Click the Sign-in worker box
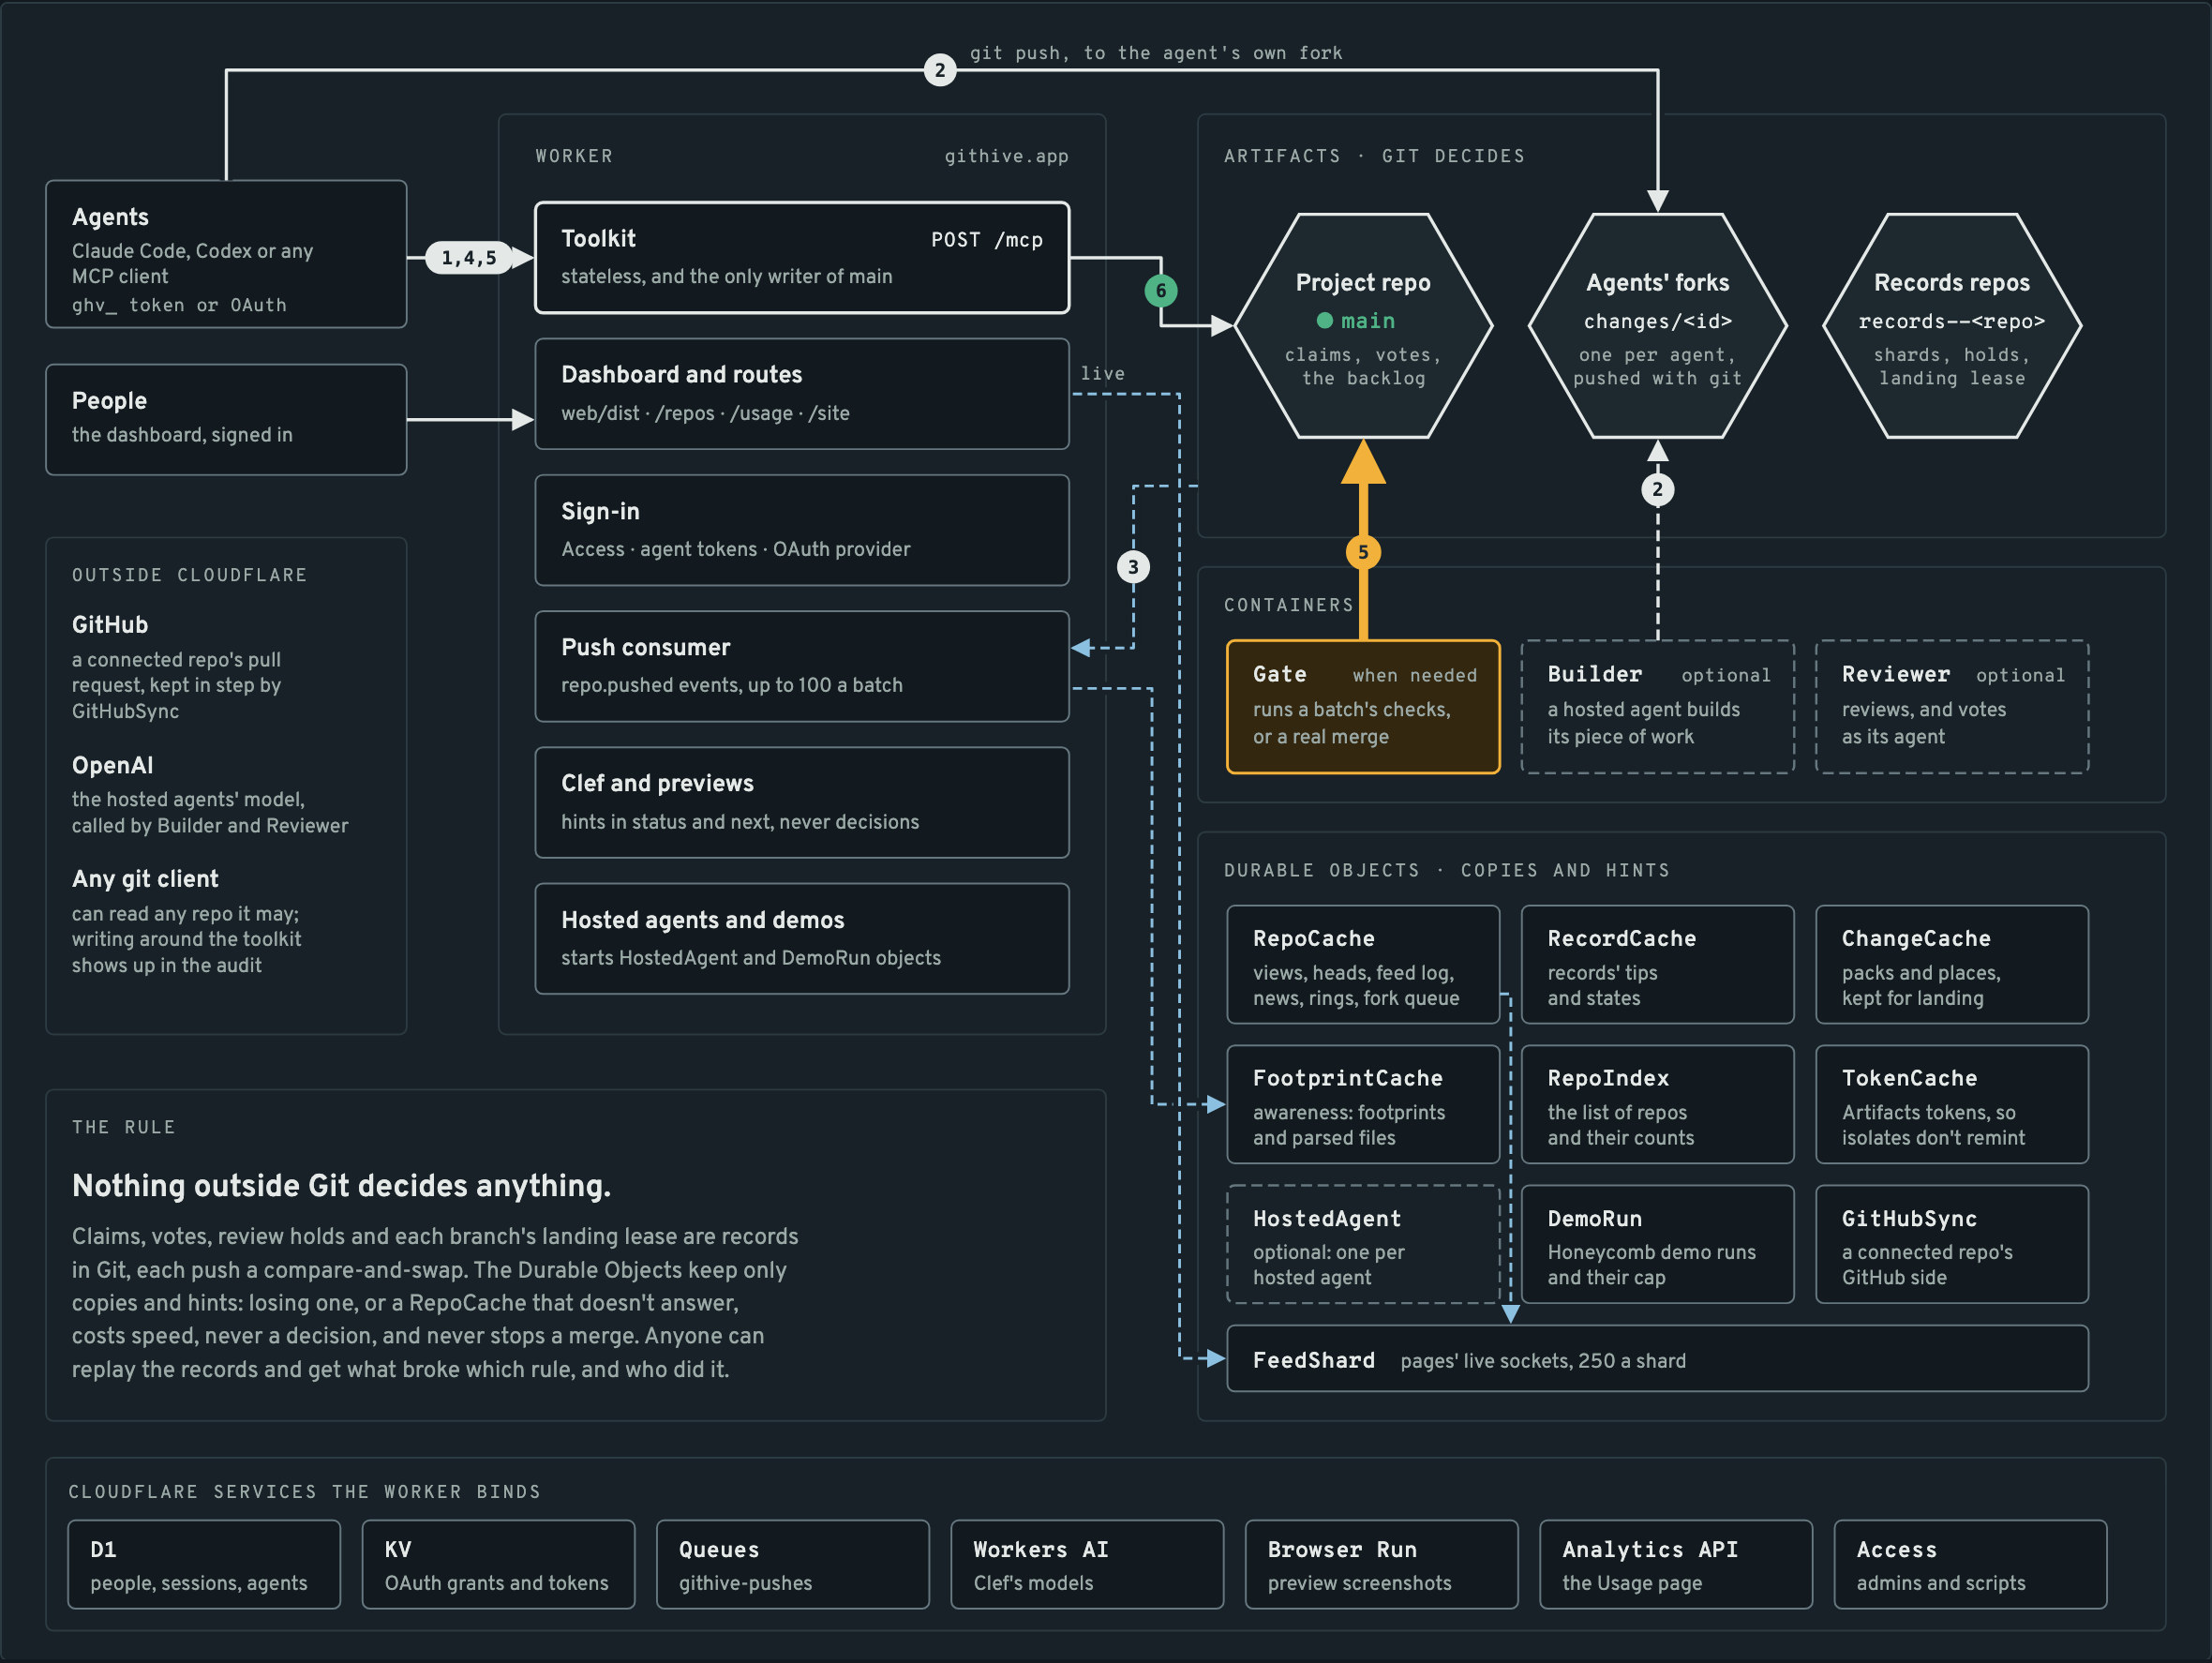Screen dimensions: 2212x1663 (x=802, y=530)
